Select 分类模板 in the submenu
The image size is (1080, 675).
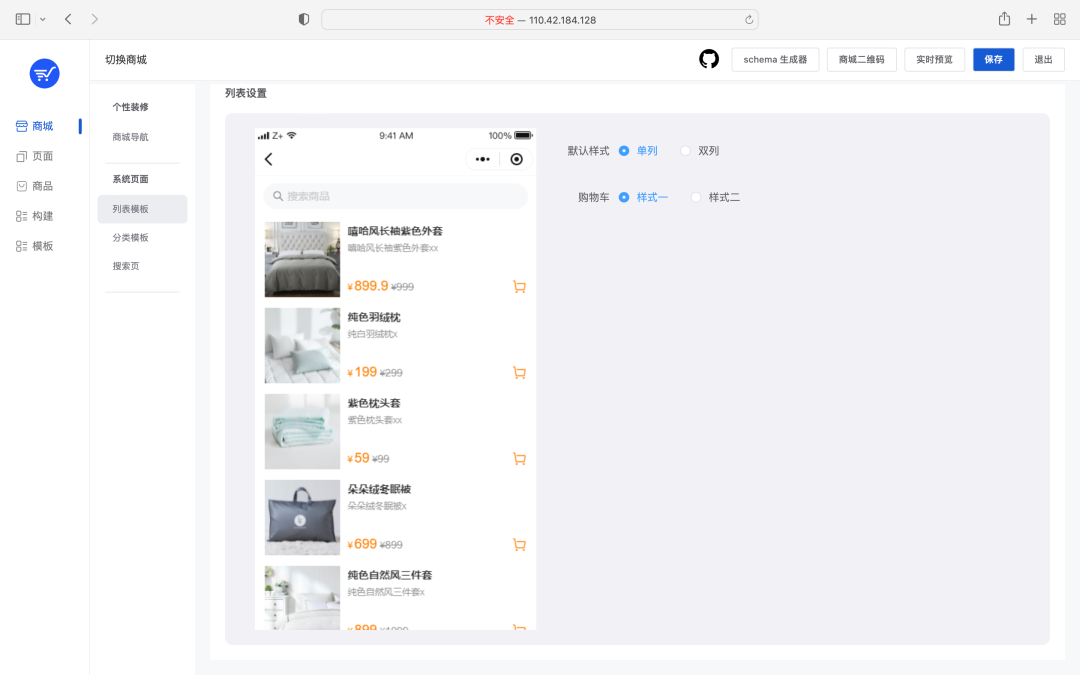[130, 238]
